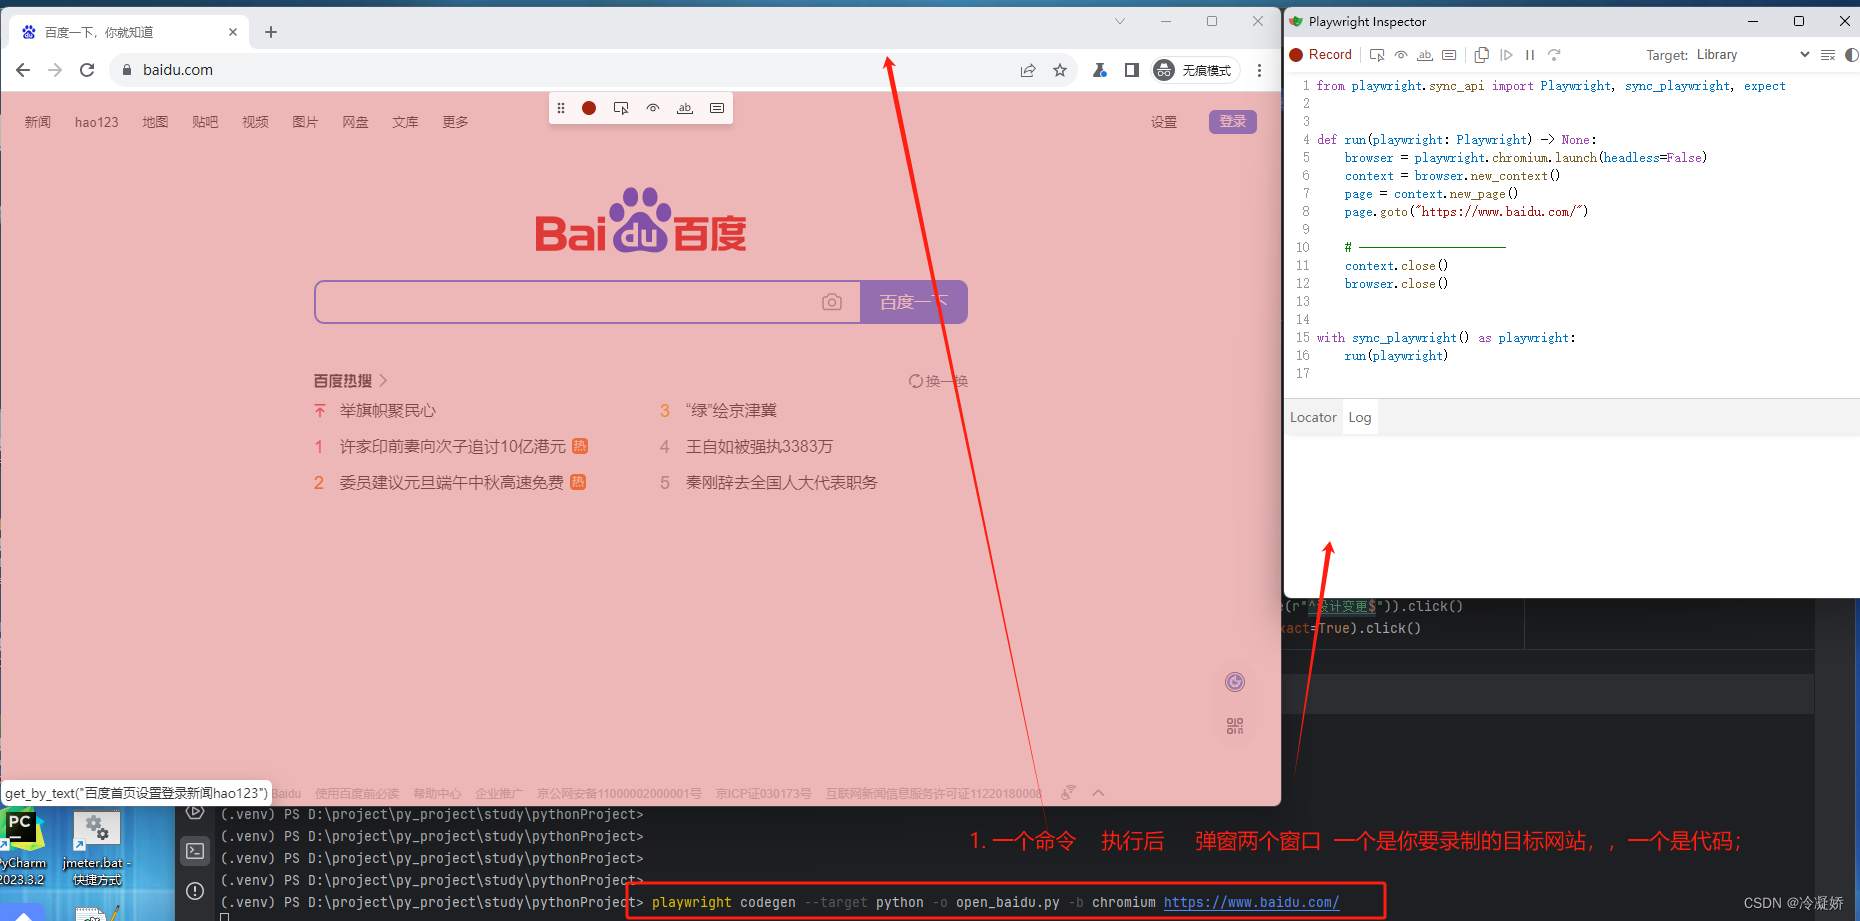
Task: Expand the 更多 nav menu
Action: point(455,122)
